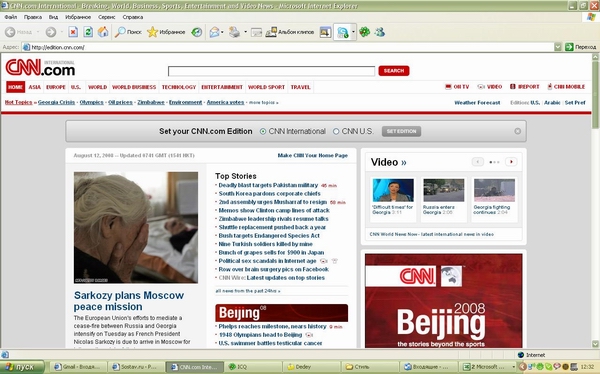
Task: Open the Forward button dropdown arrow
Action: pos(62,32)
